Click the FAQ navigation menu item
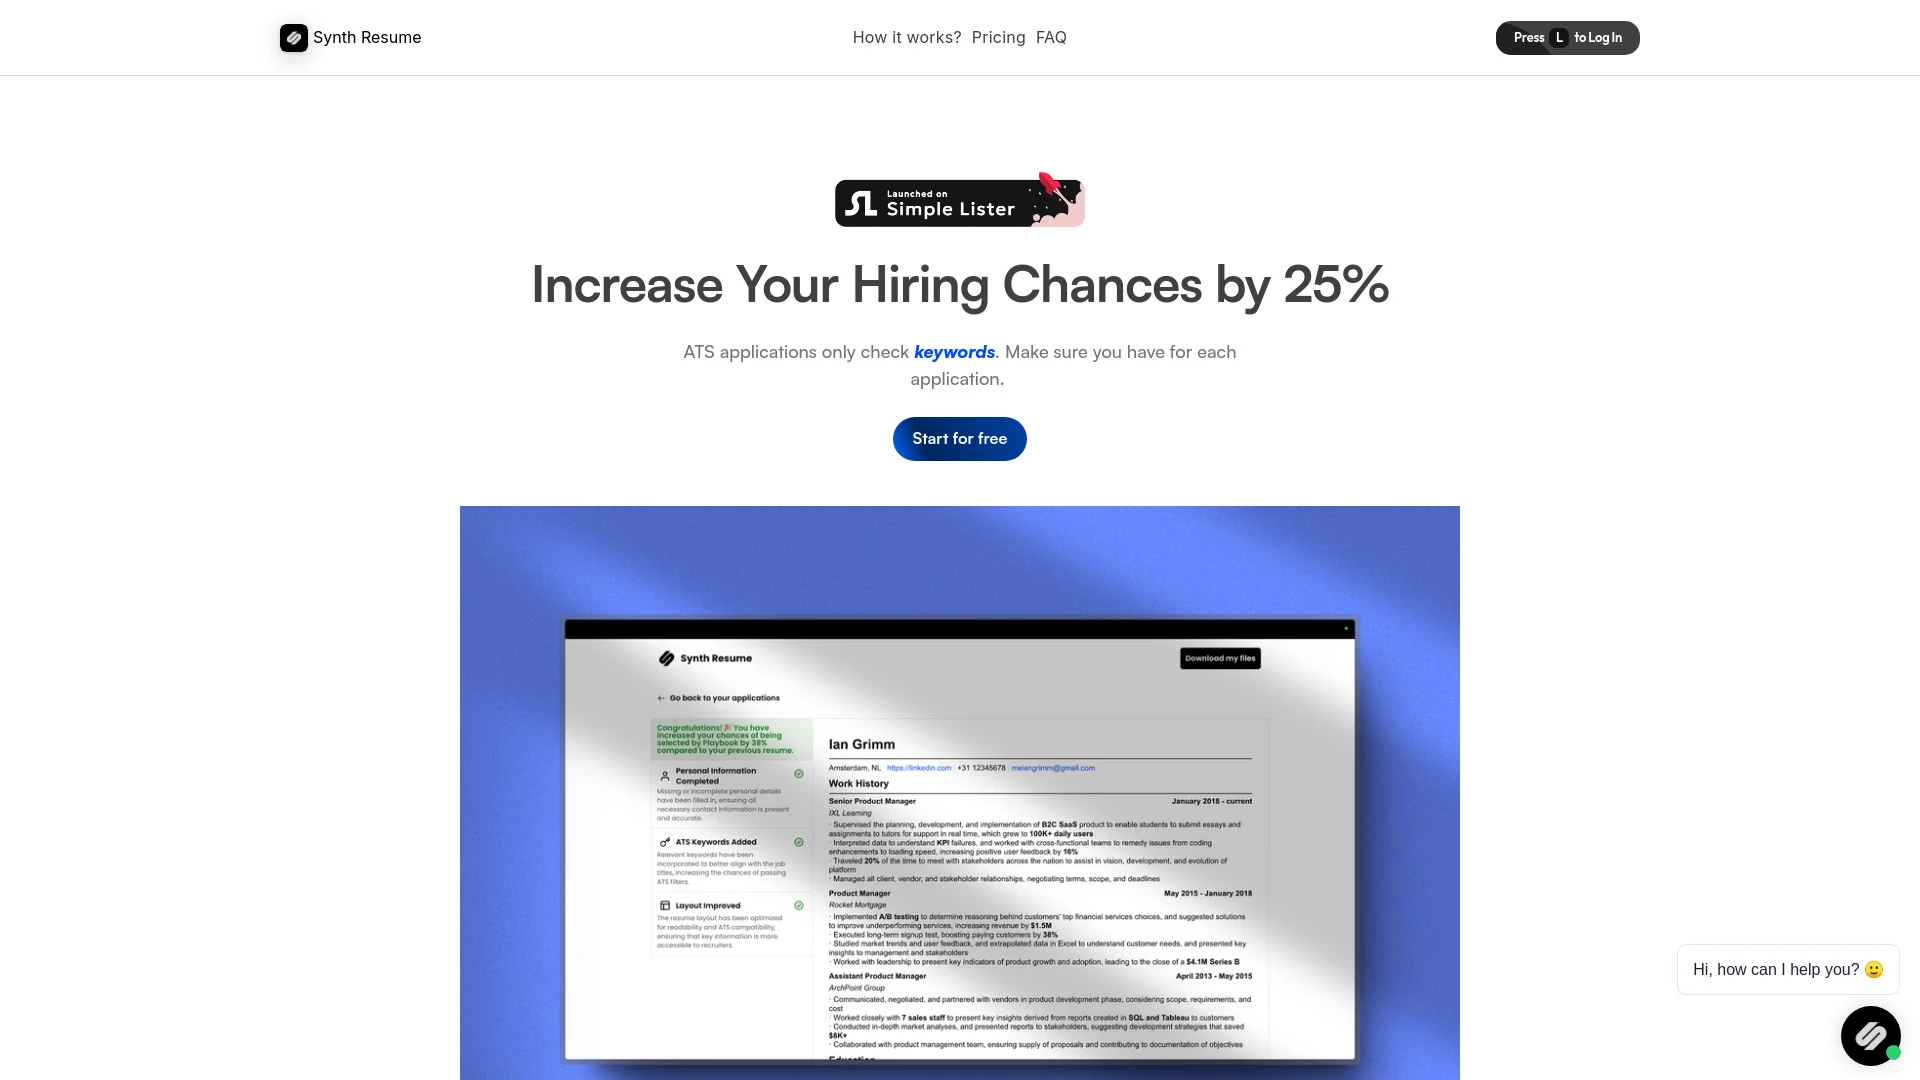The height and width of the screenshot is (1080, 1920). point(1051,37)
